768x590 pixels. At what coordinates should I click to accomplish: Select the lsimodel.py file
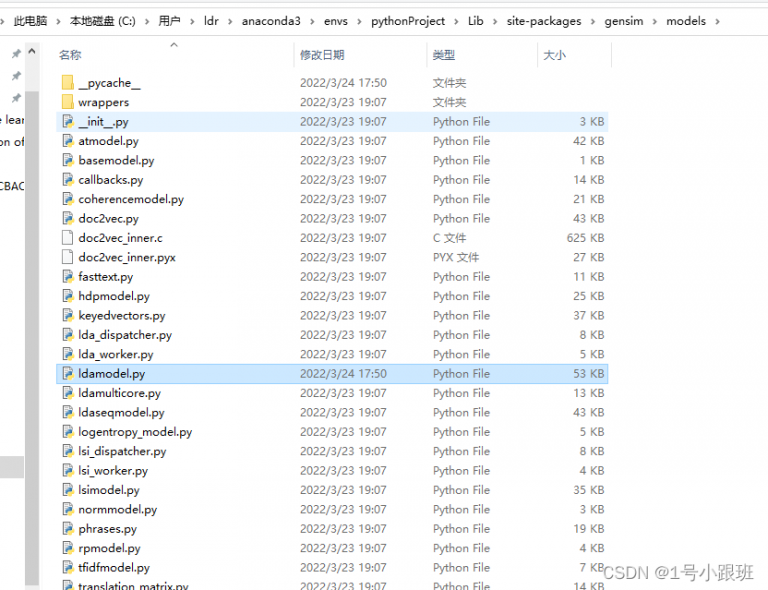109,490
